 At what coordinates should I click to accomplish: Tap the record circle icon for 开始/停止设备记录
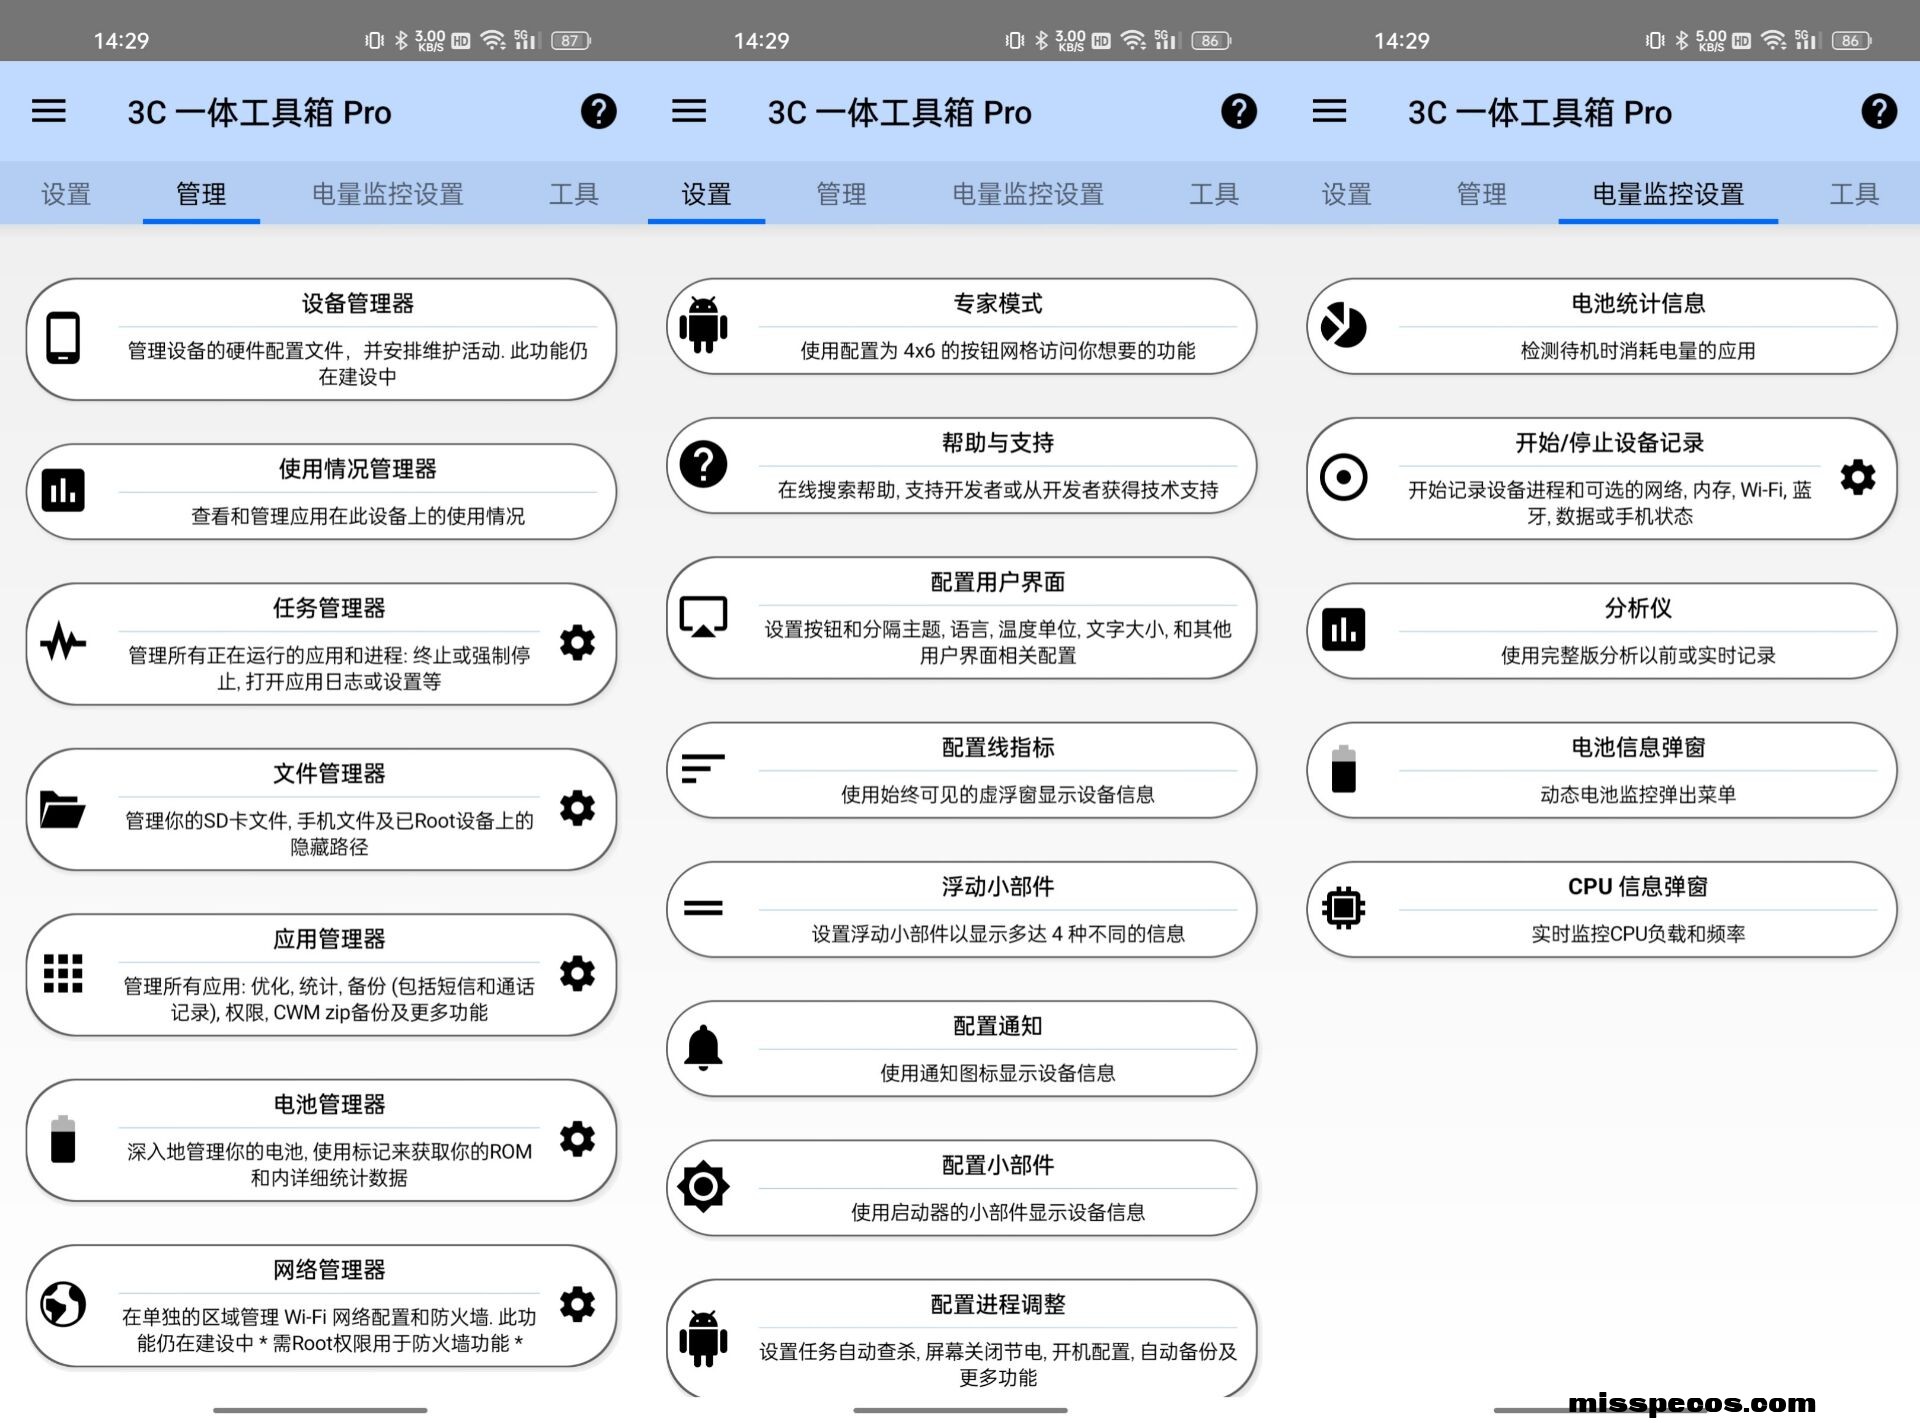[x=1343, y=478]
